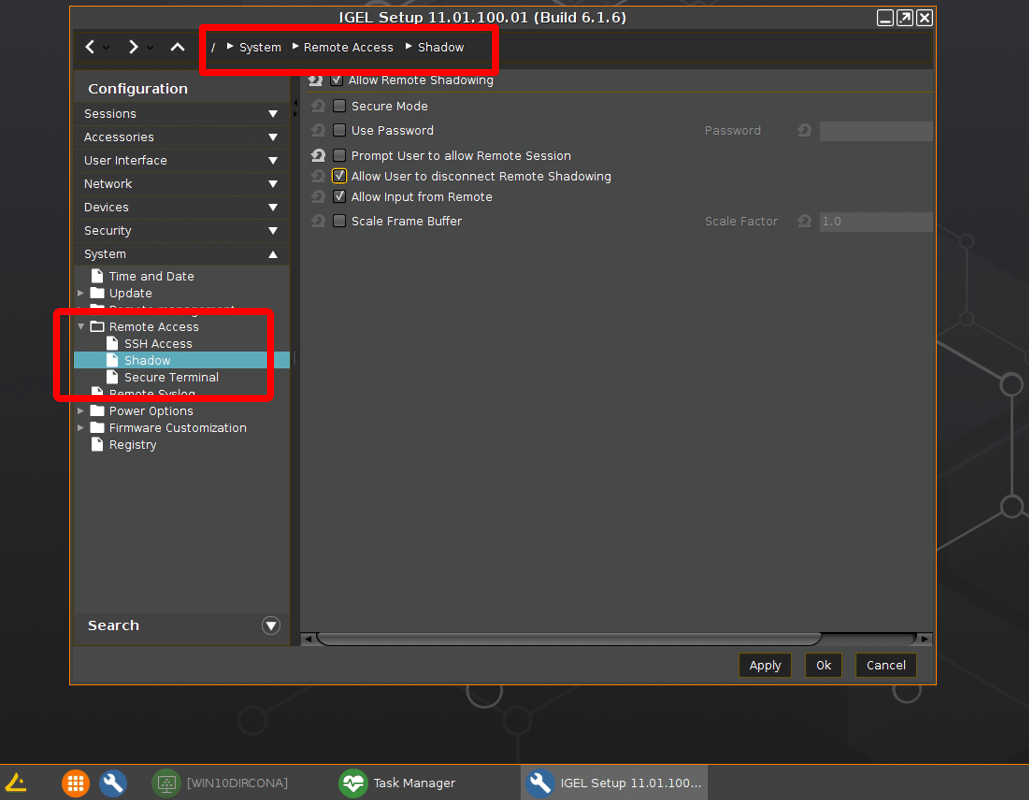Open the forward history dropdown arrow
1029x800 pixels.
[150, 47]
